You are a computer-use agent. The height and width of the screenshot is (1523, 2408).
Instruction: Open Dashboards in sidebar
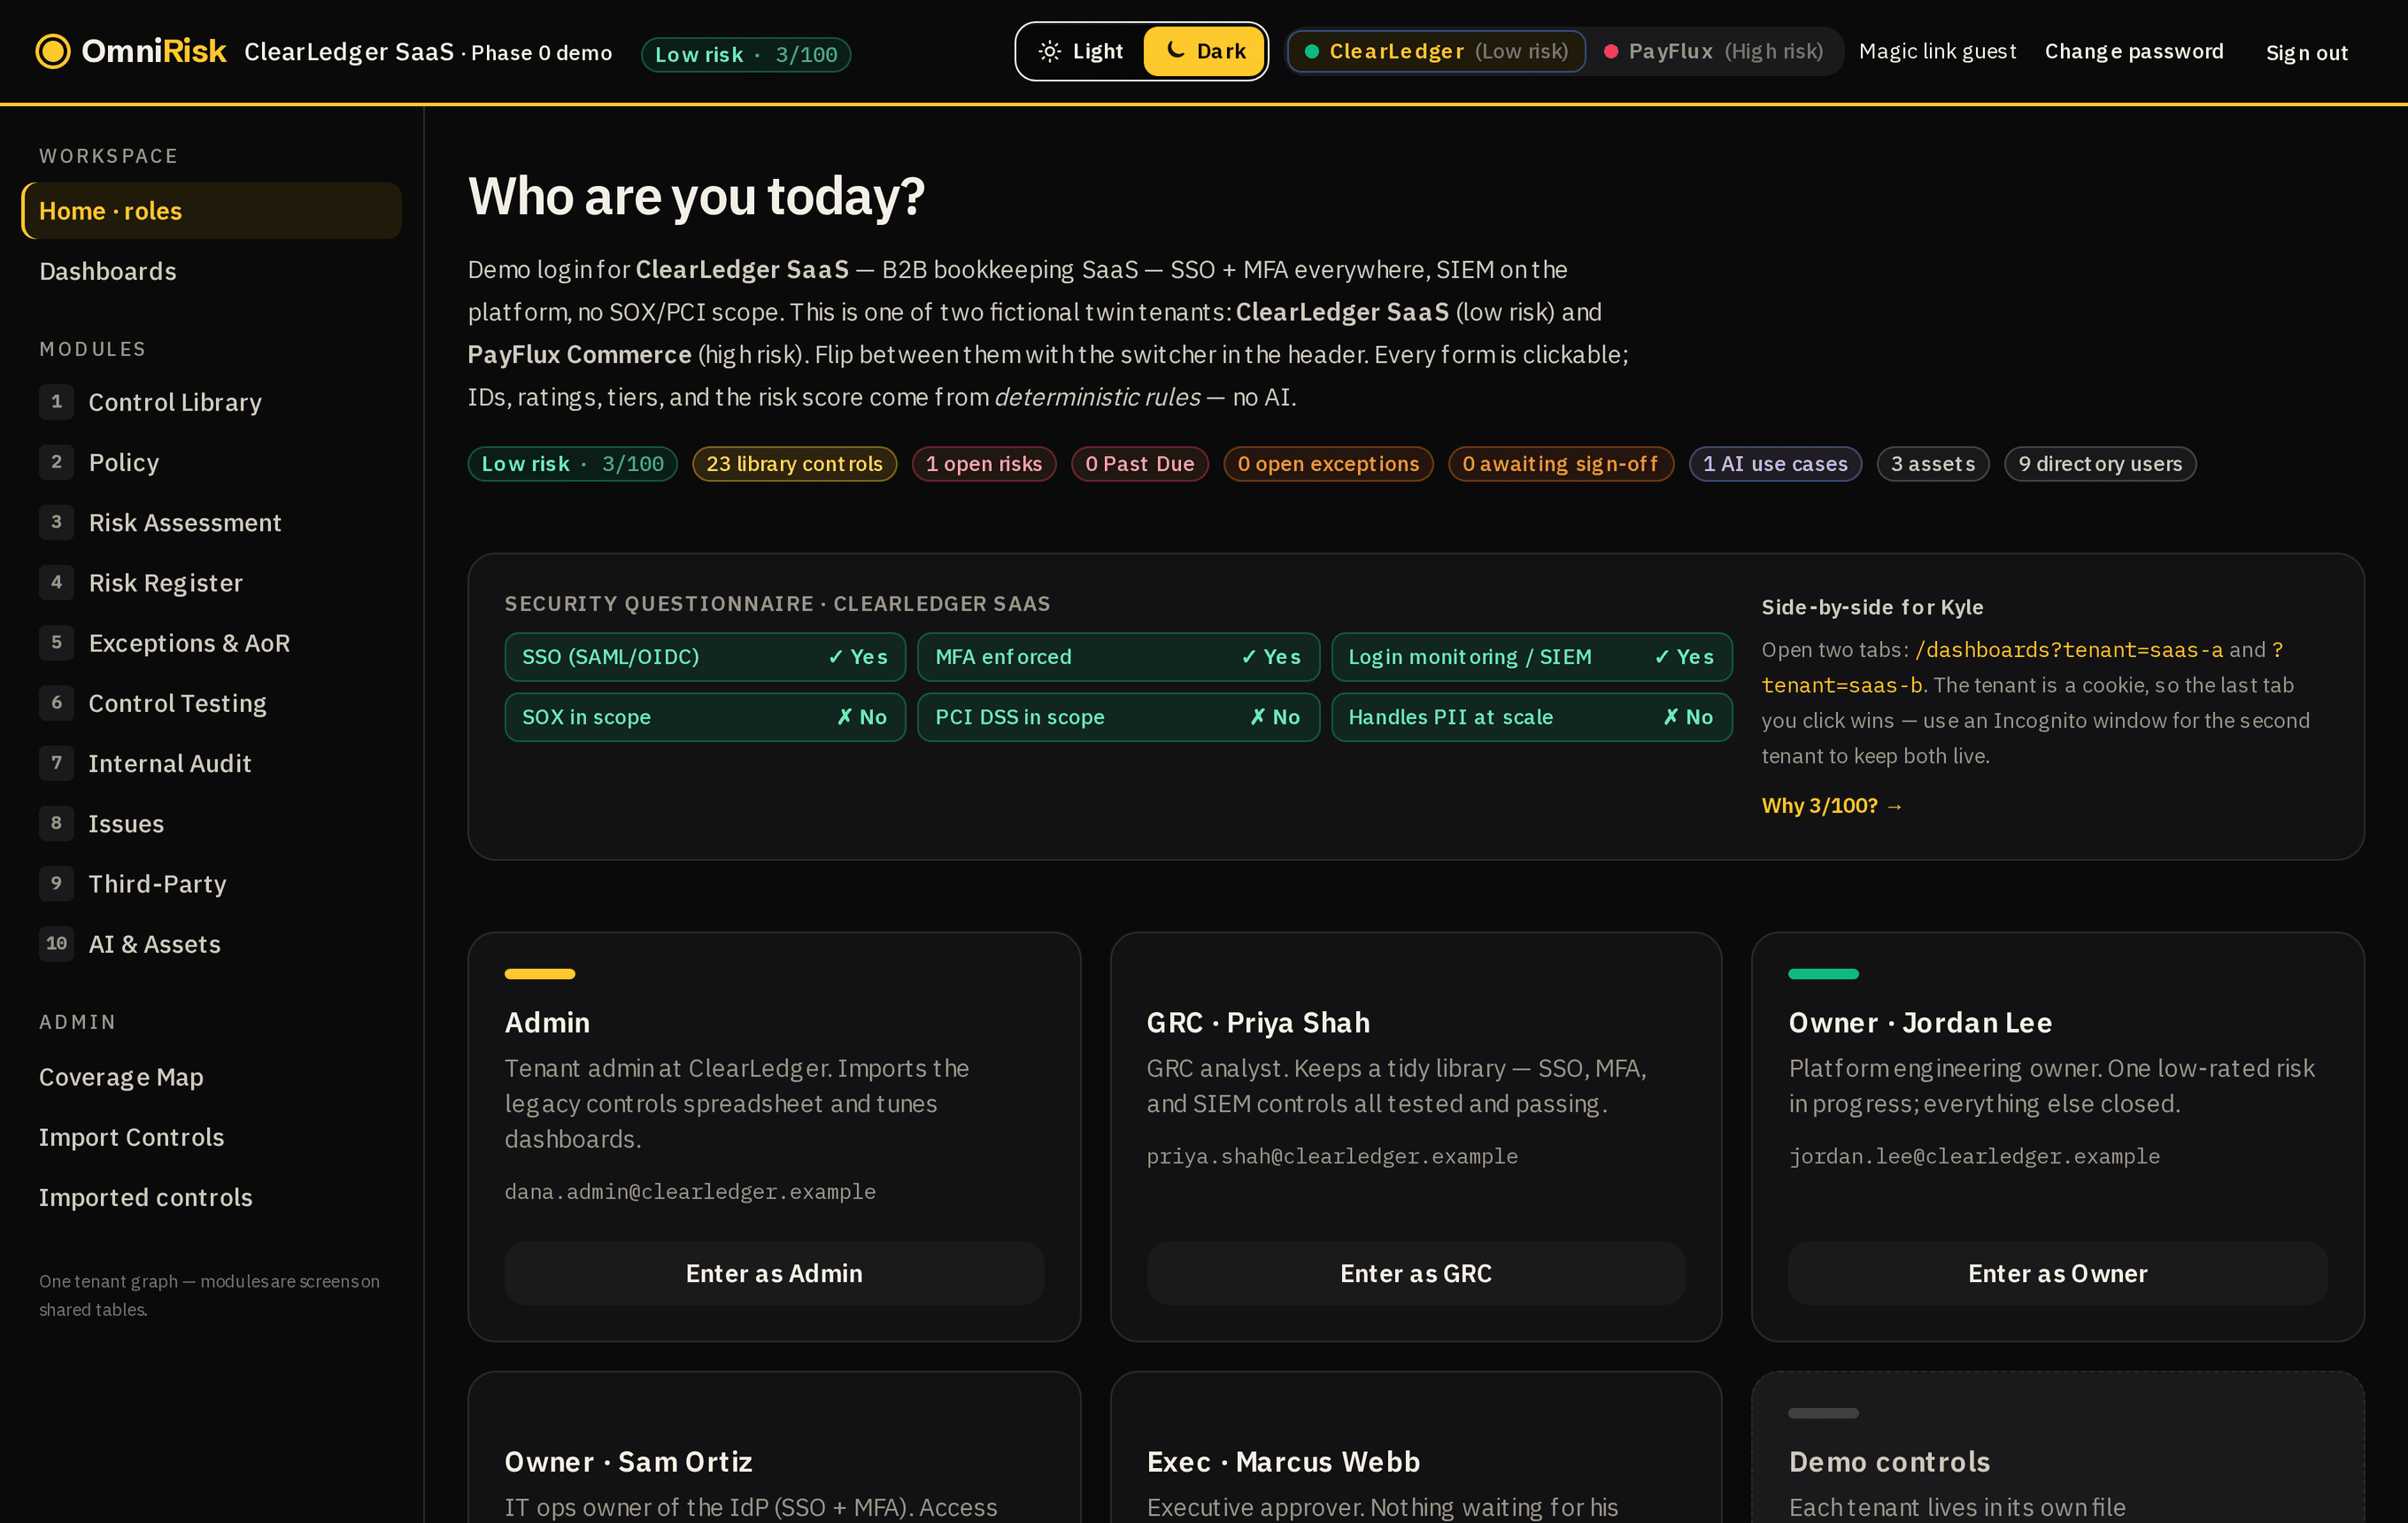211,271
